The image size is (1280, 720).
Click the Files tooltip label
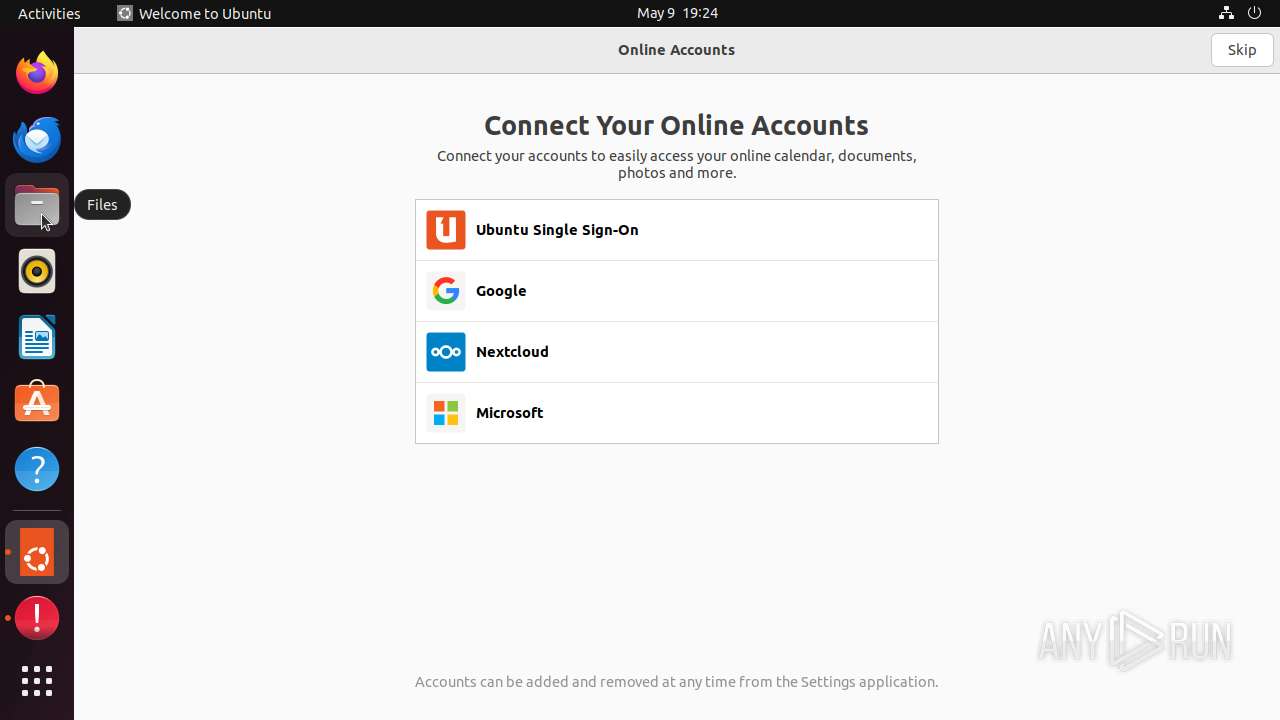(x=102, y=205)
